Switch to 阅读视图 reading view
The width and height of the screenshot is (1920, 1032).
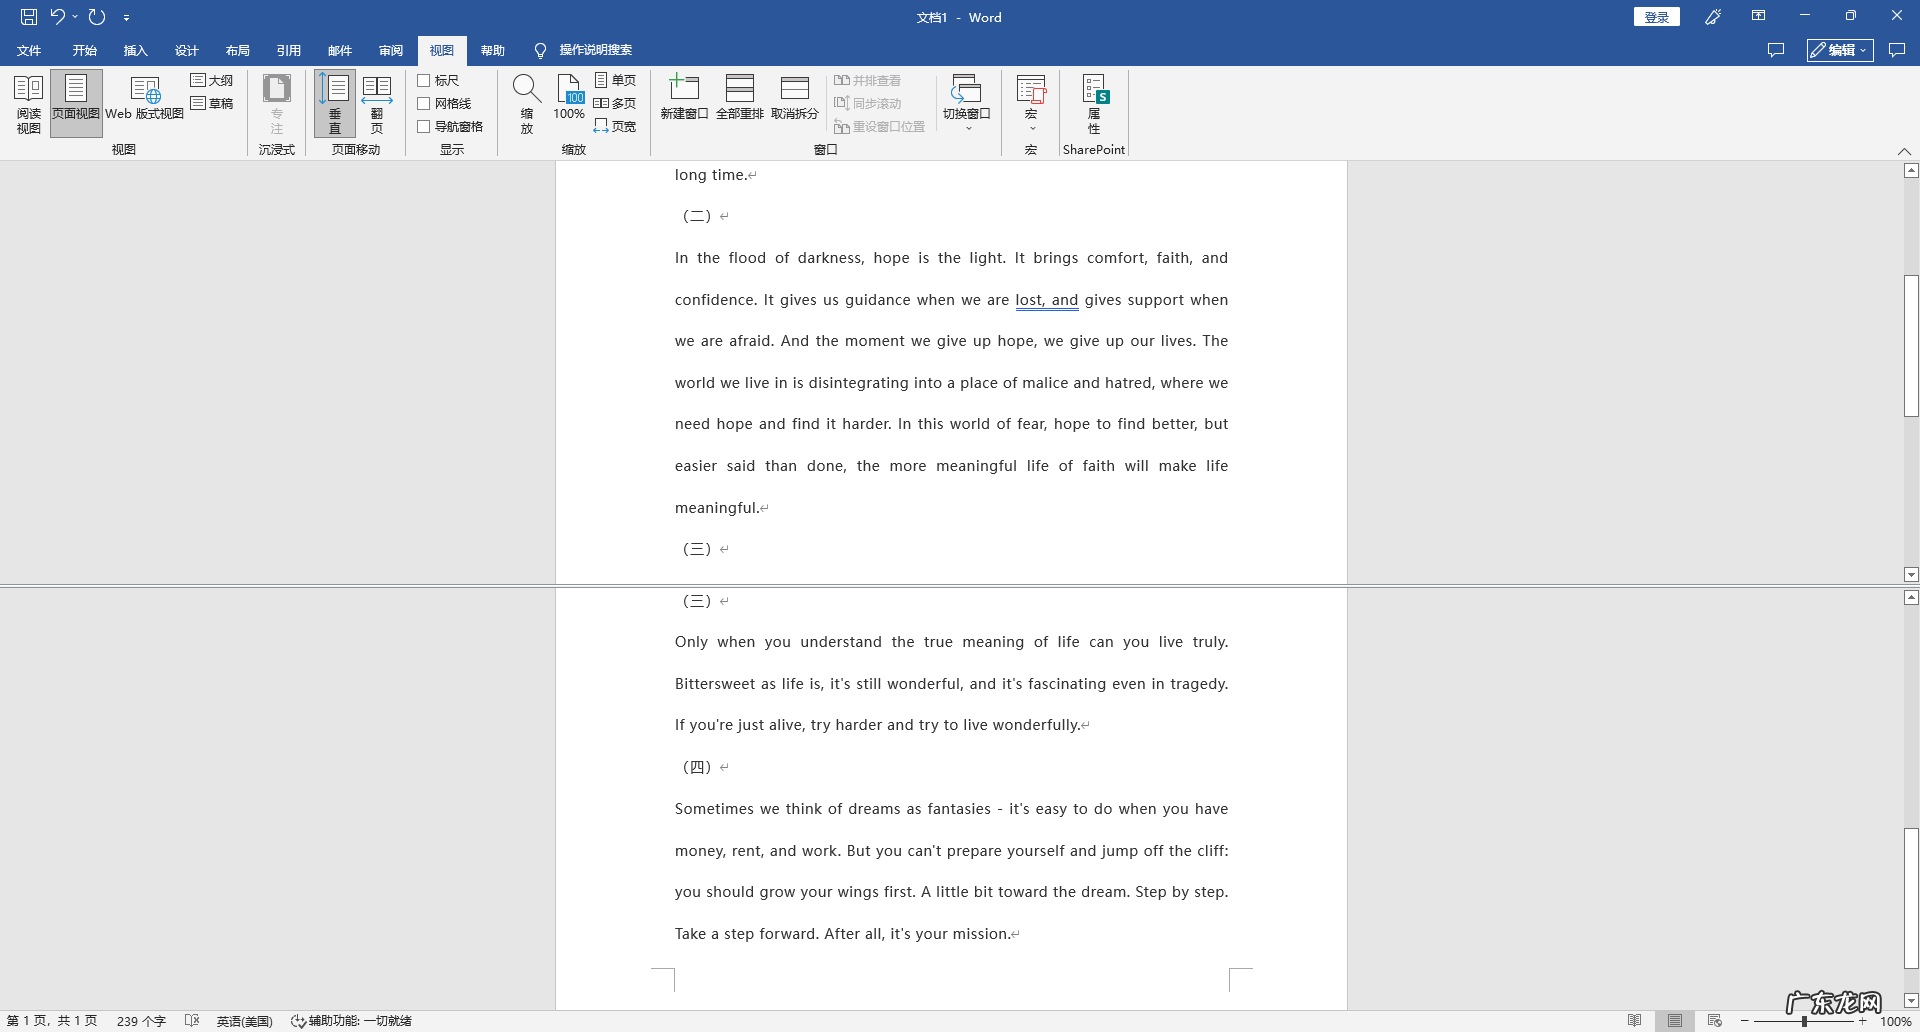[x=29, y=104]
